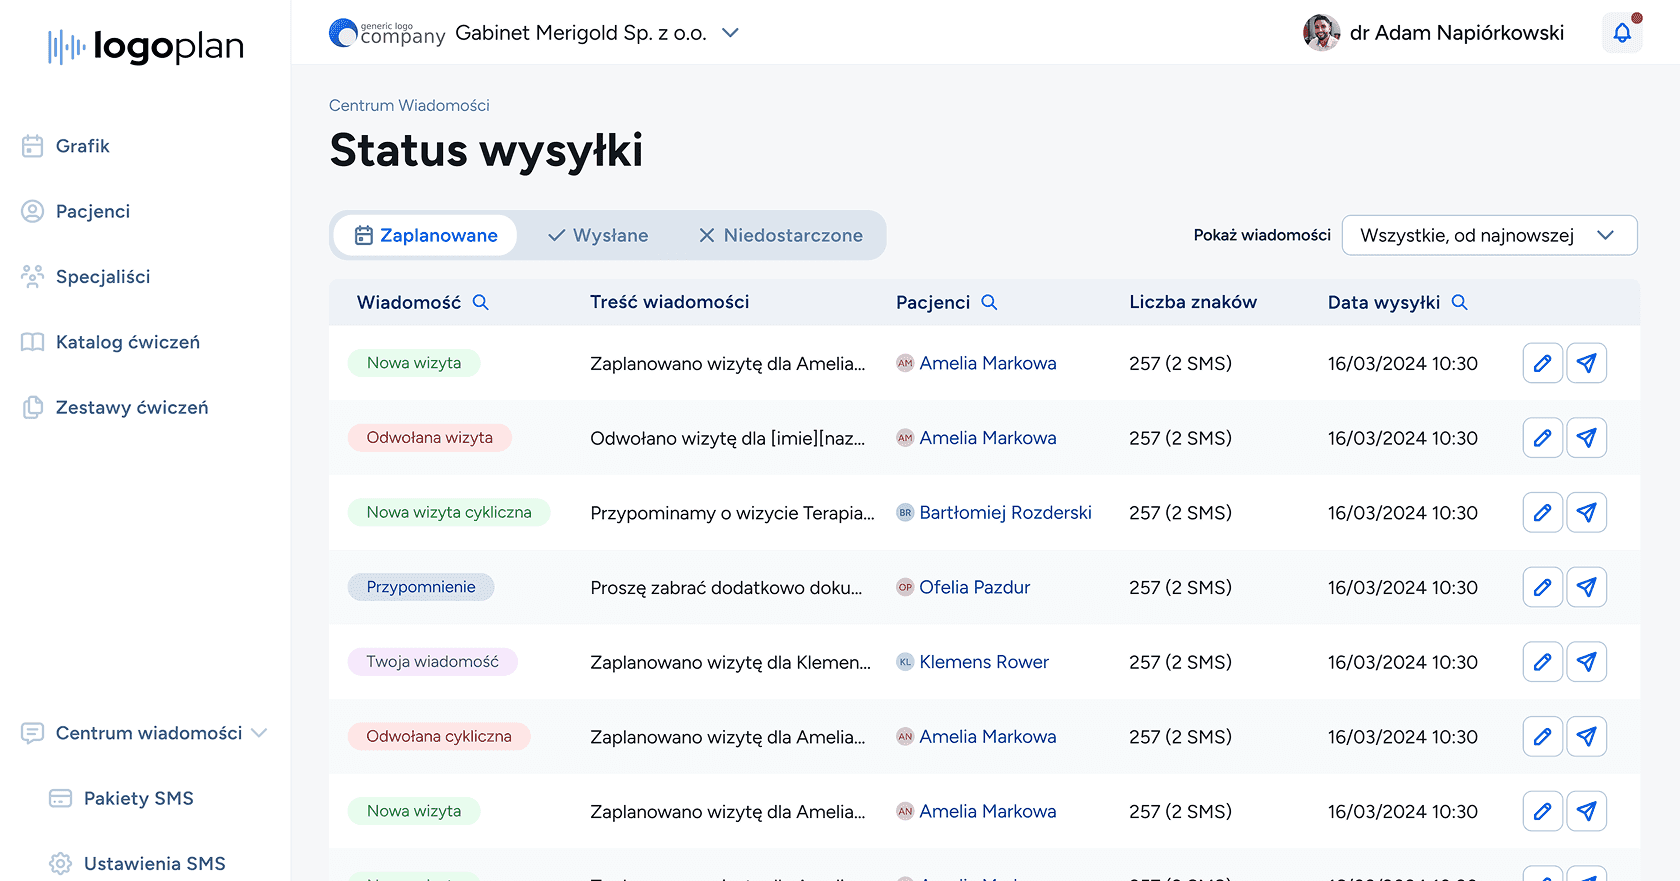This screenshot has width=1680, height=881.
Task: Search icon next to Wiadomość column
Action: click(x=480, y=302)
